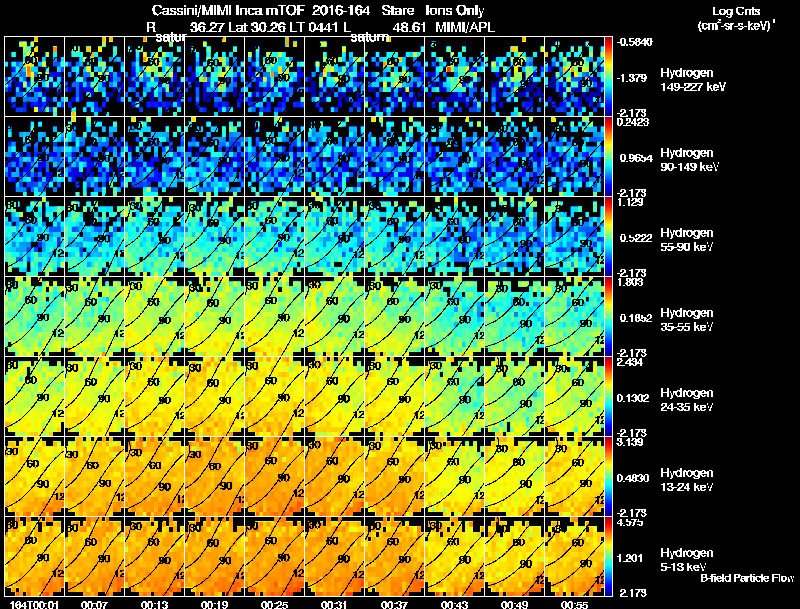Click the Hydrogen 13-24 keV color bar

click(608, 477)
